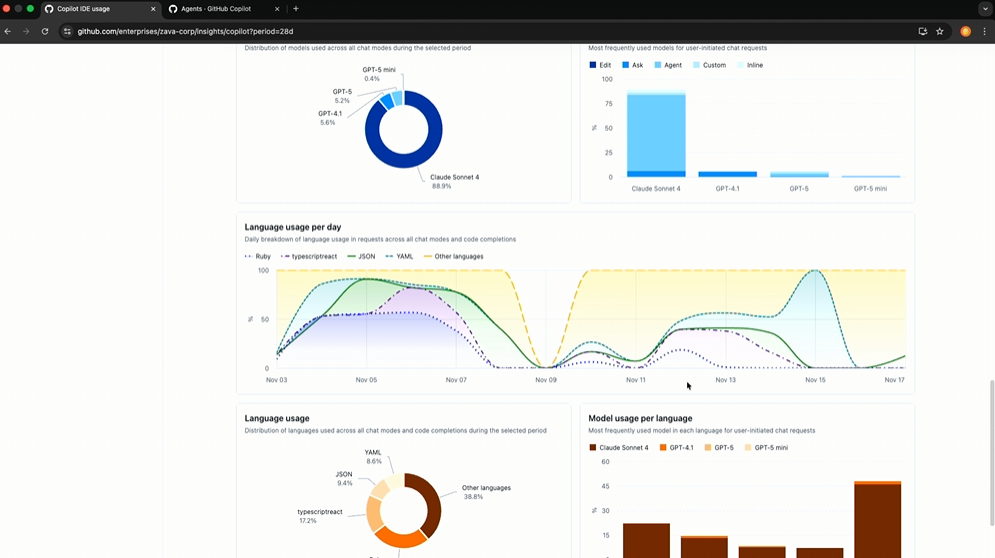Open the orange profile avatar
995x558 pixels.
[x=965, y=31]
